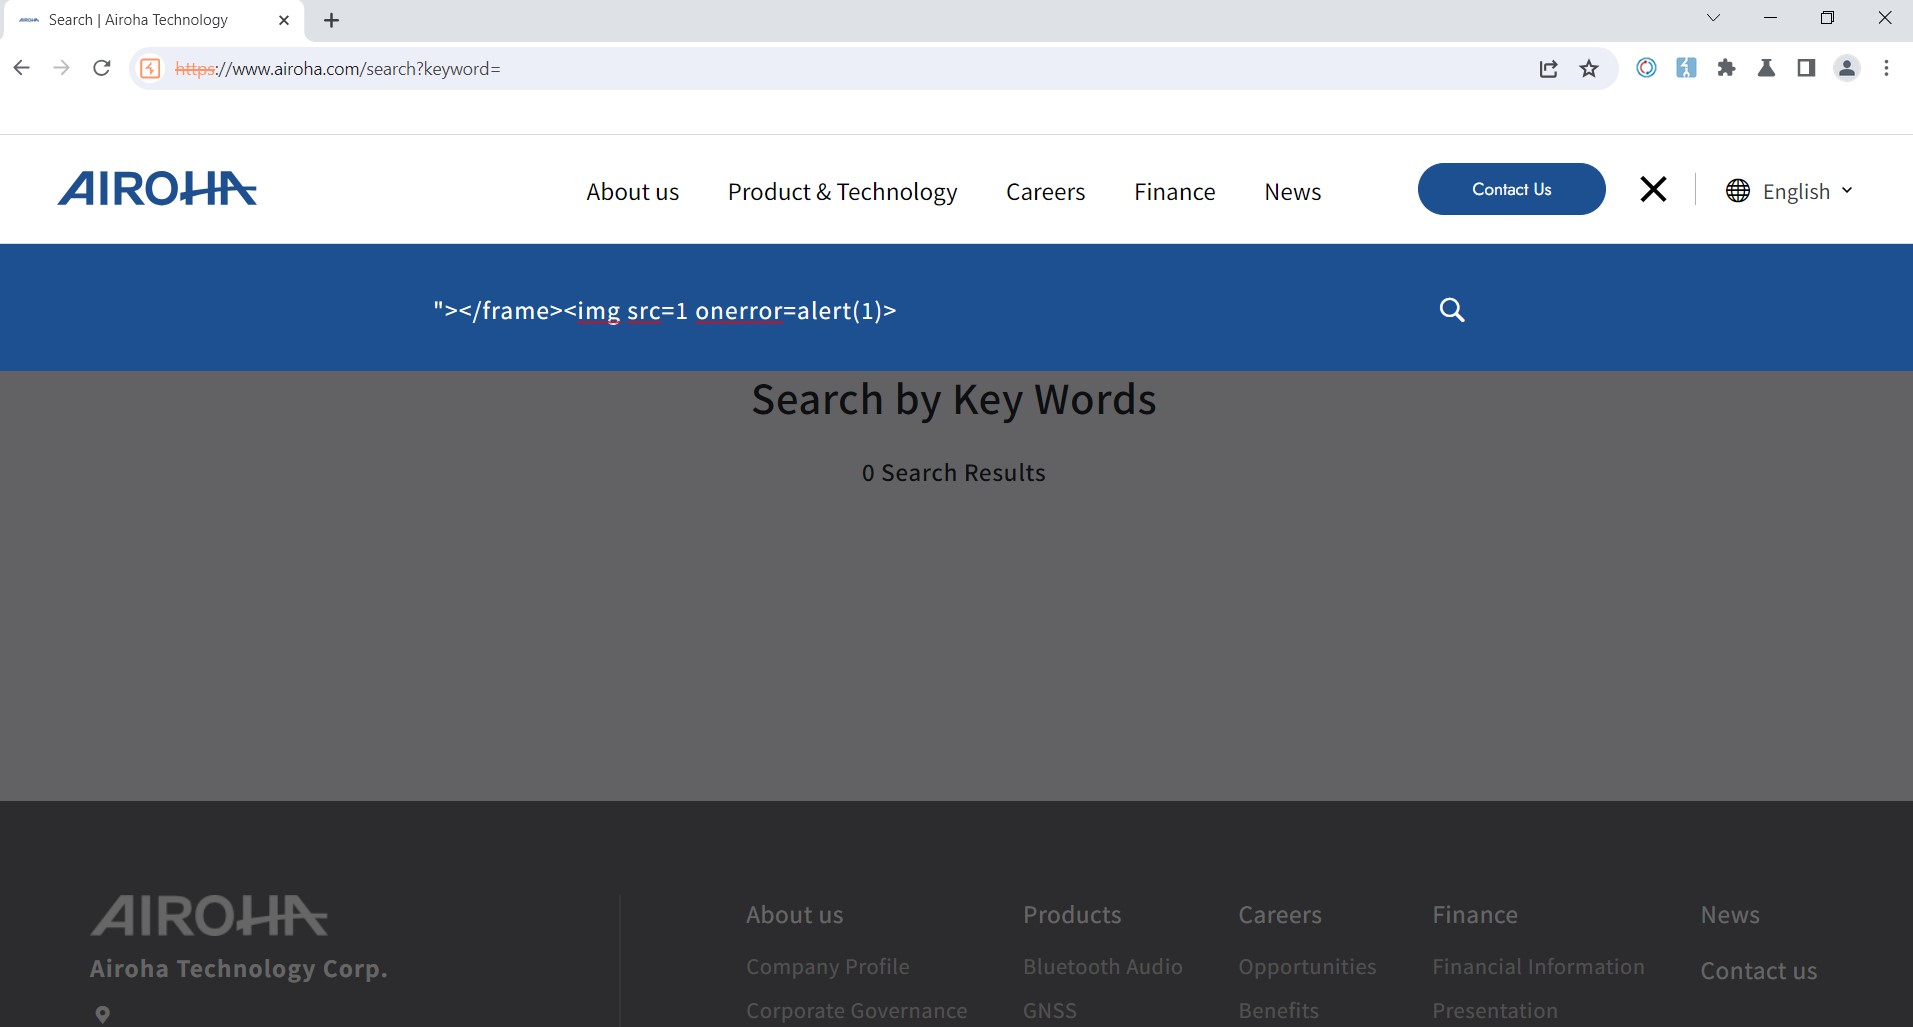This screenshot has width=1913, height=1027.
Task: Click the browser forward arrow
Action: coord(62,68)
